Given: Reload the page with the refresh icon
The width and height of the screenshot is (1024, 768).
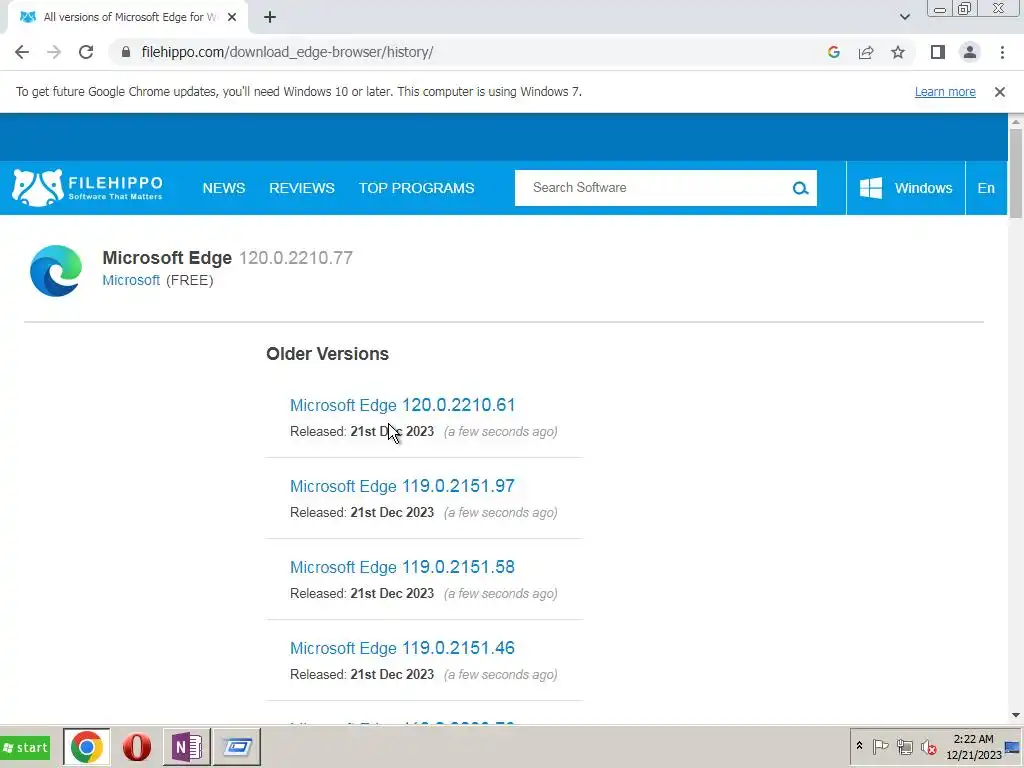Looking at the screenshot, I should pyautogui.click(x=86, y=52).
